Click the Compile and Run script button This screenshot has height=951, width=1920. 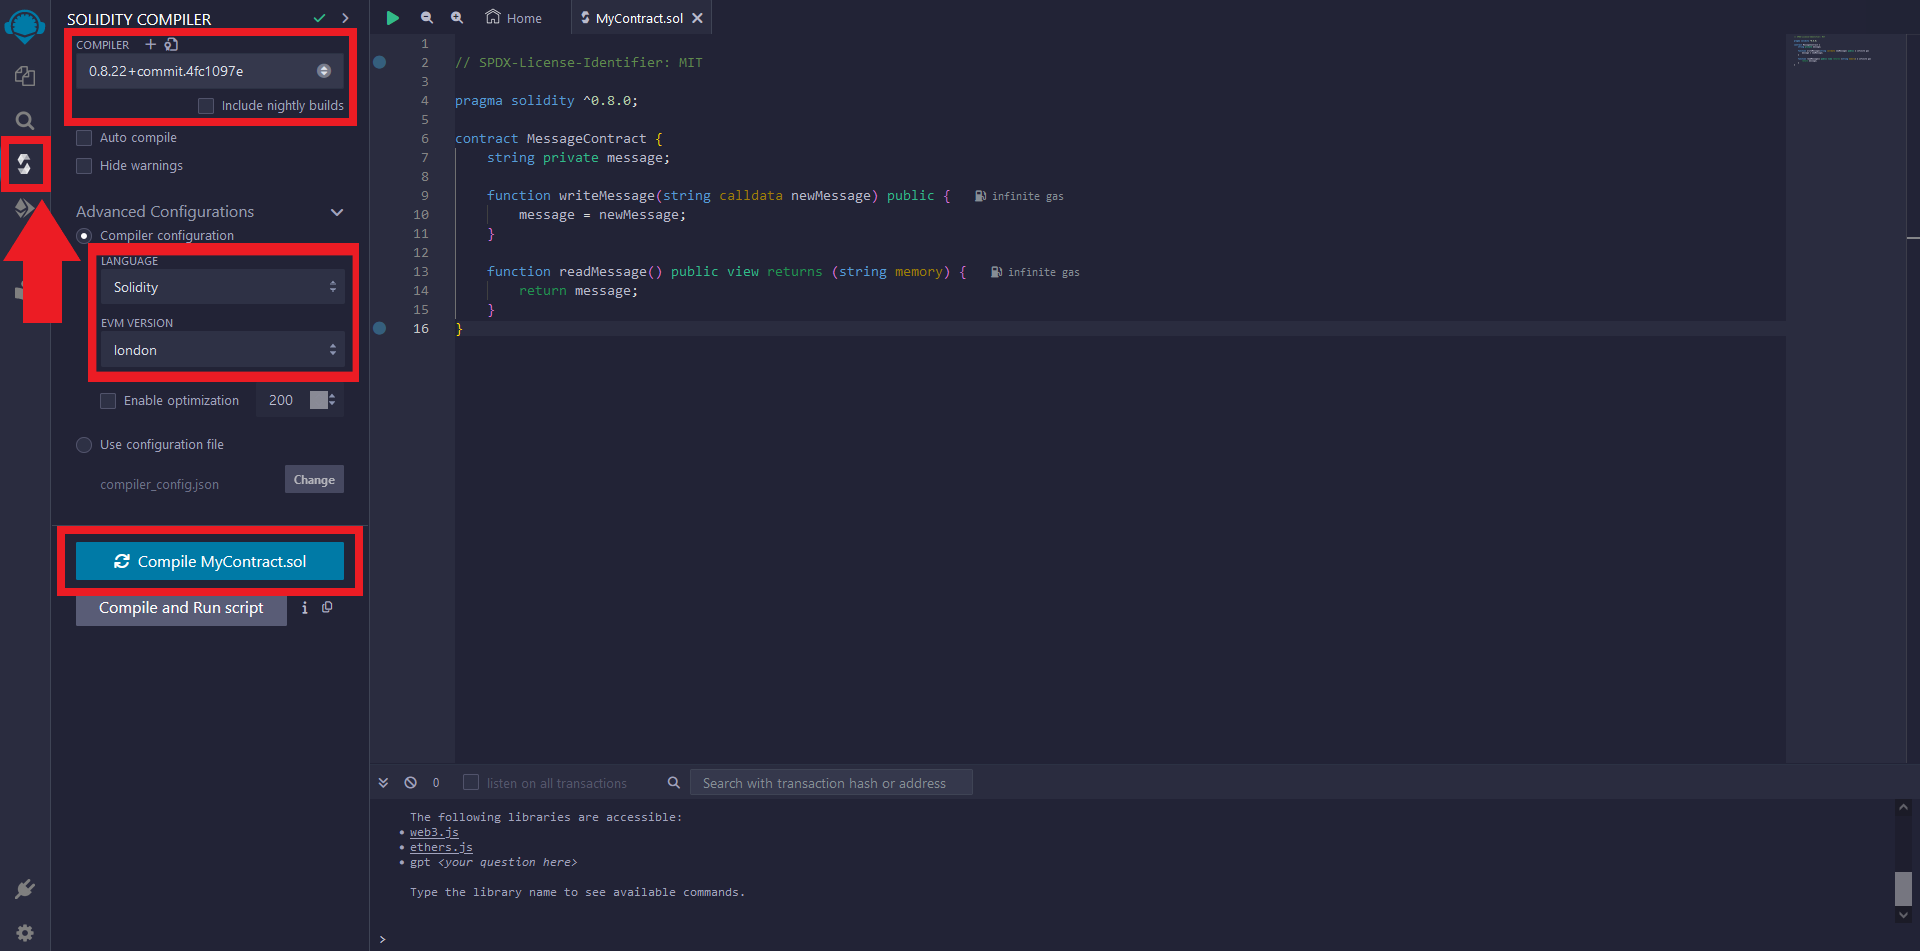tap(181, 608)
